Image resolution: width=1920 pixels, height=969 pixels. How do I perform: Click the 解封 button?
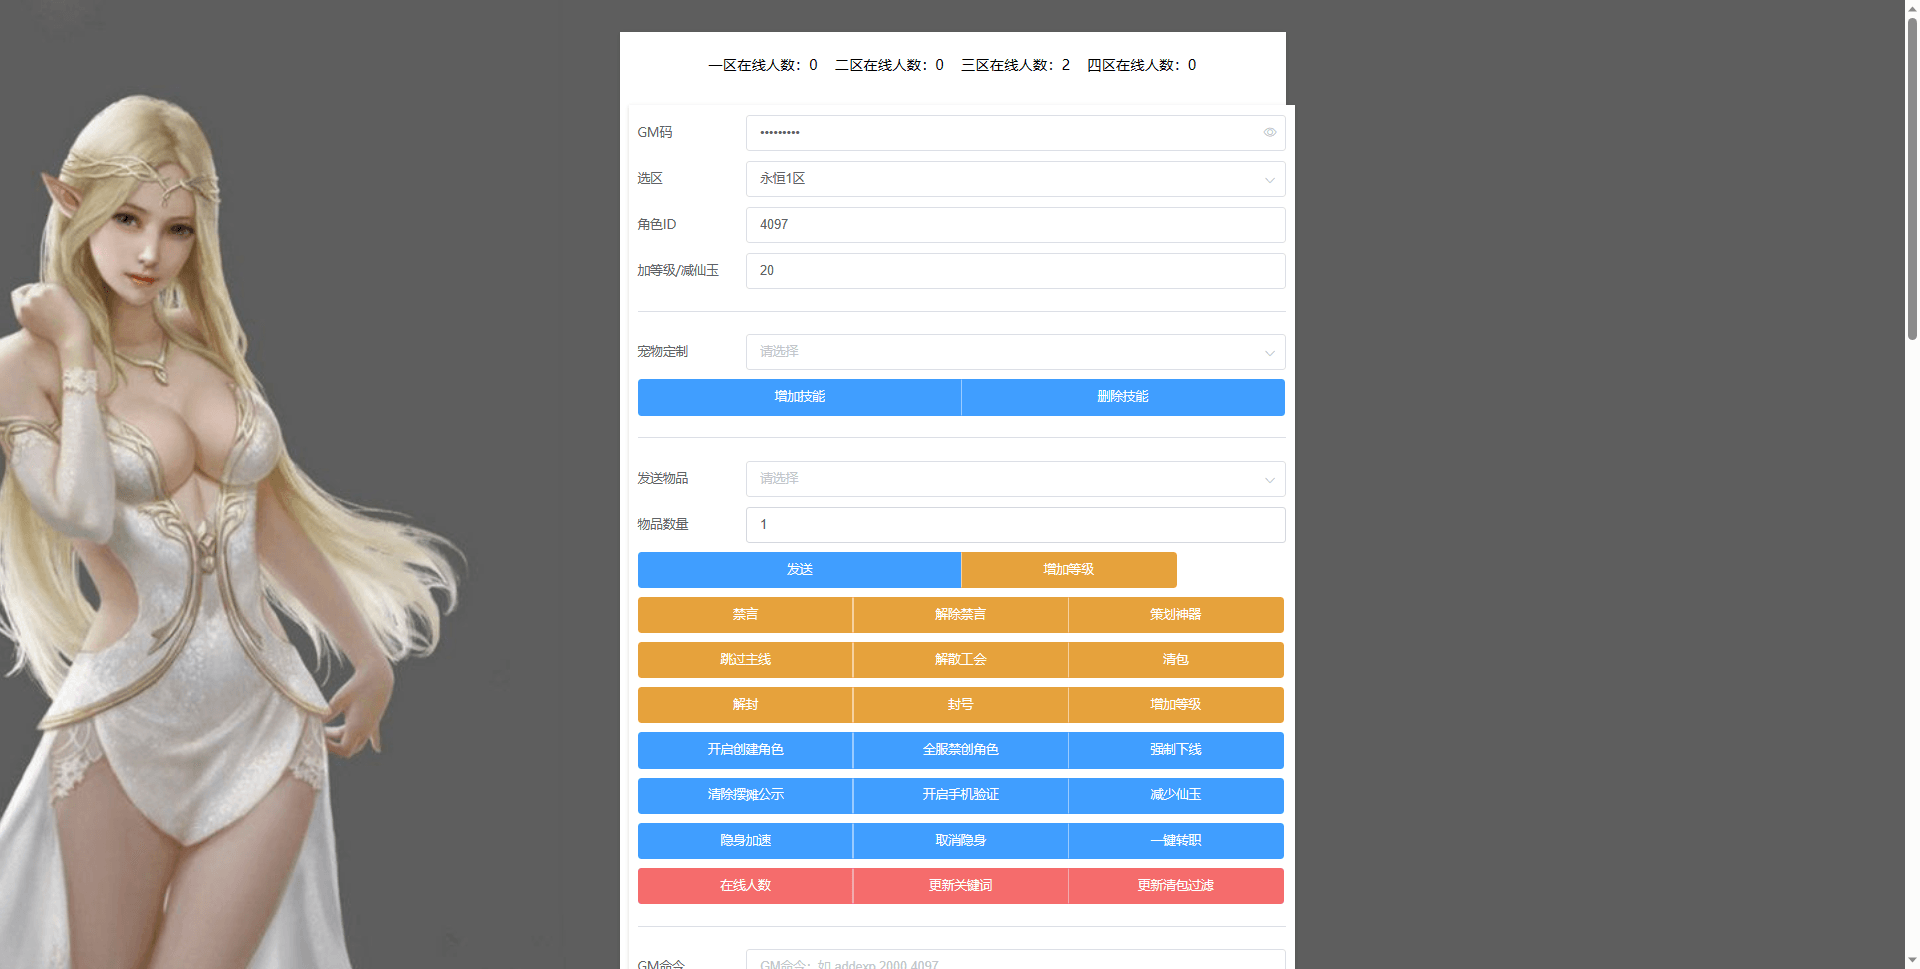click(745, 705)
